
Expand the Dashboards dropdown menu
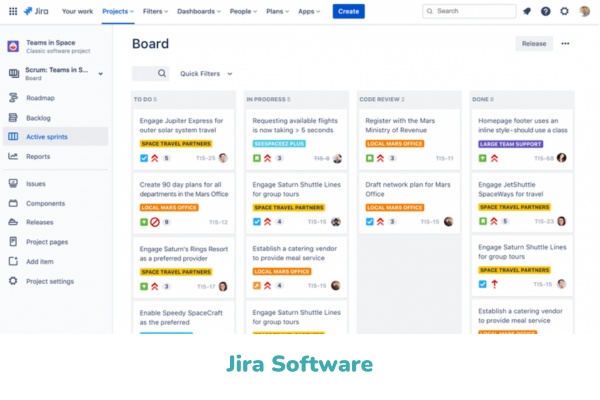click(199, 11)
